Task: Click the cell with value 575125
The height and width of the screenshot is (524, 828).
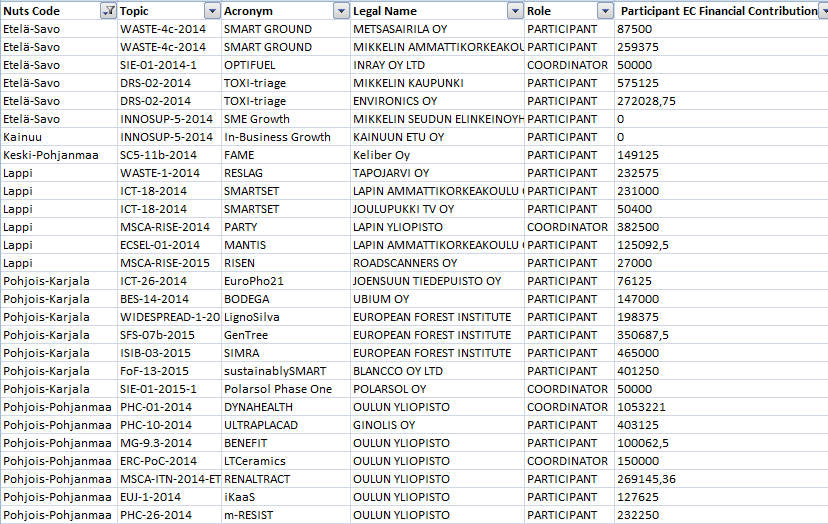Action: [721, 83]
